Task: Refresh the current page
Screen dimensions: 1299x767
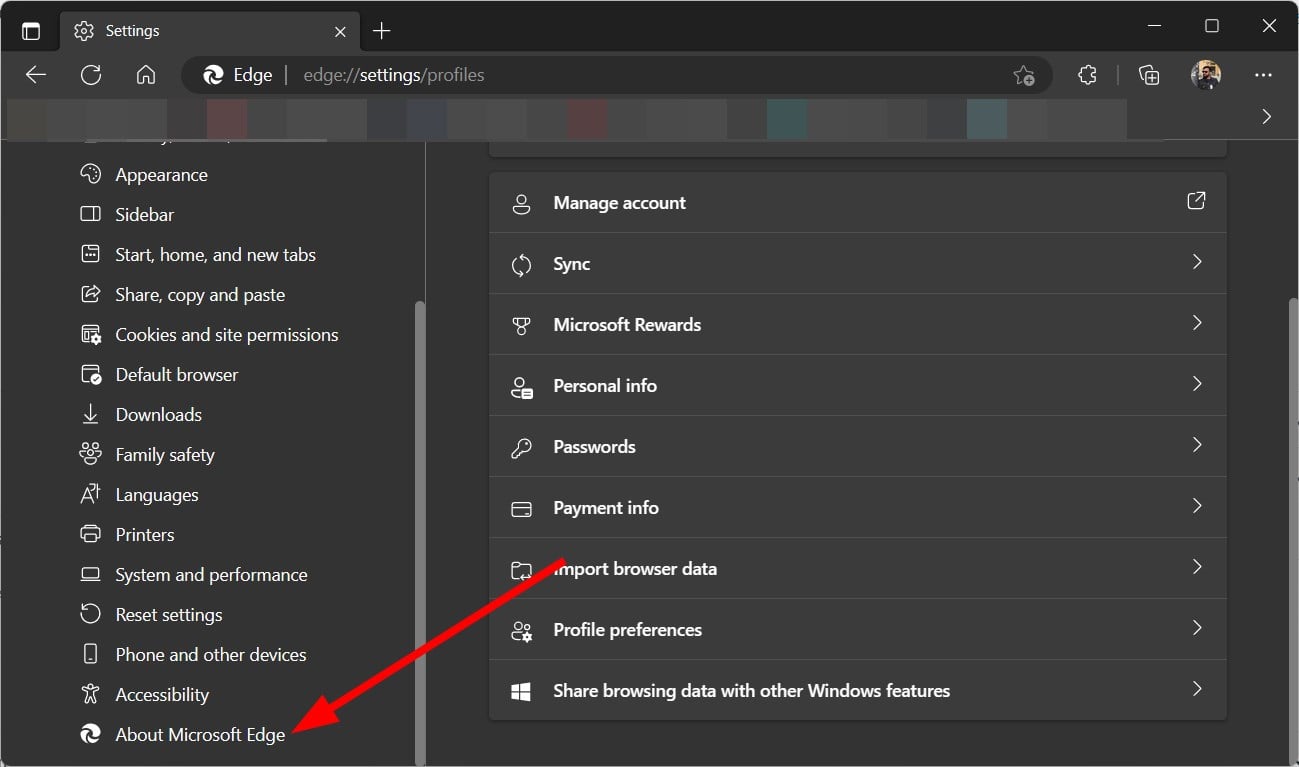Action: (x=91, y=75)
